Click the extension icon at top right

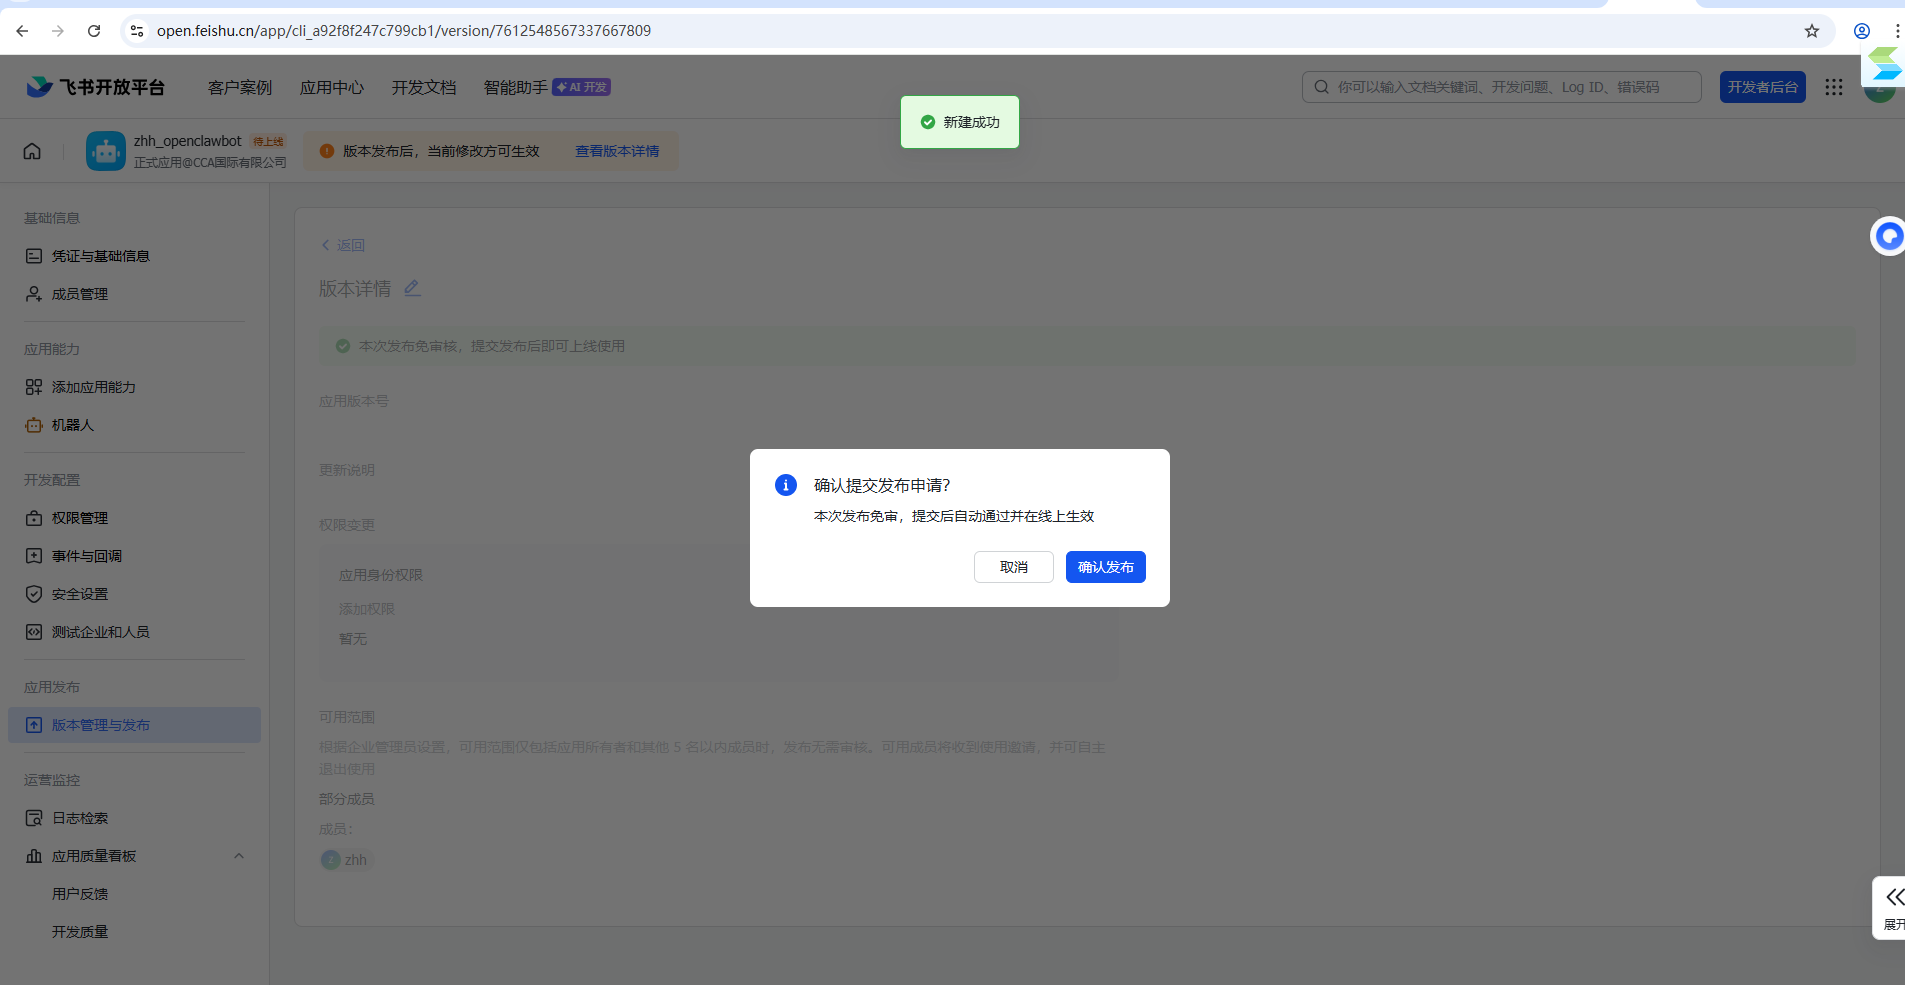coord(1884,65)
